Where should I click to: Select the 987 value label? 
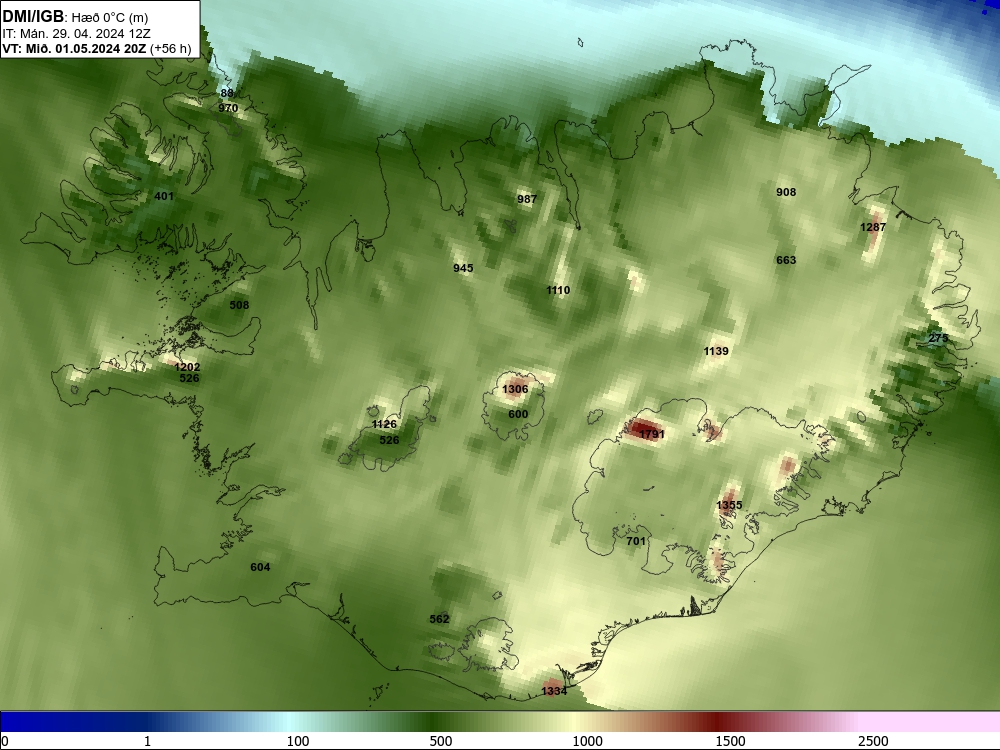pos(527,199)
